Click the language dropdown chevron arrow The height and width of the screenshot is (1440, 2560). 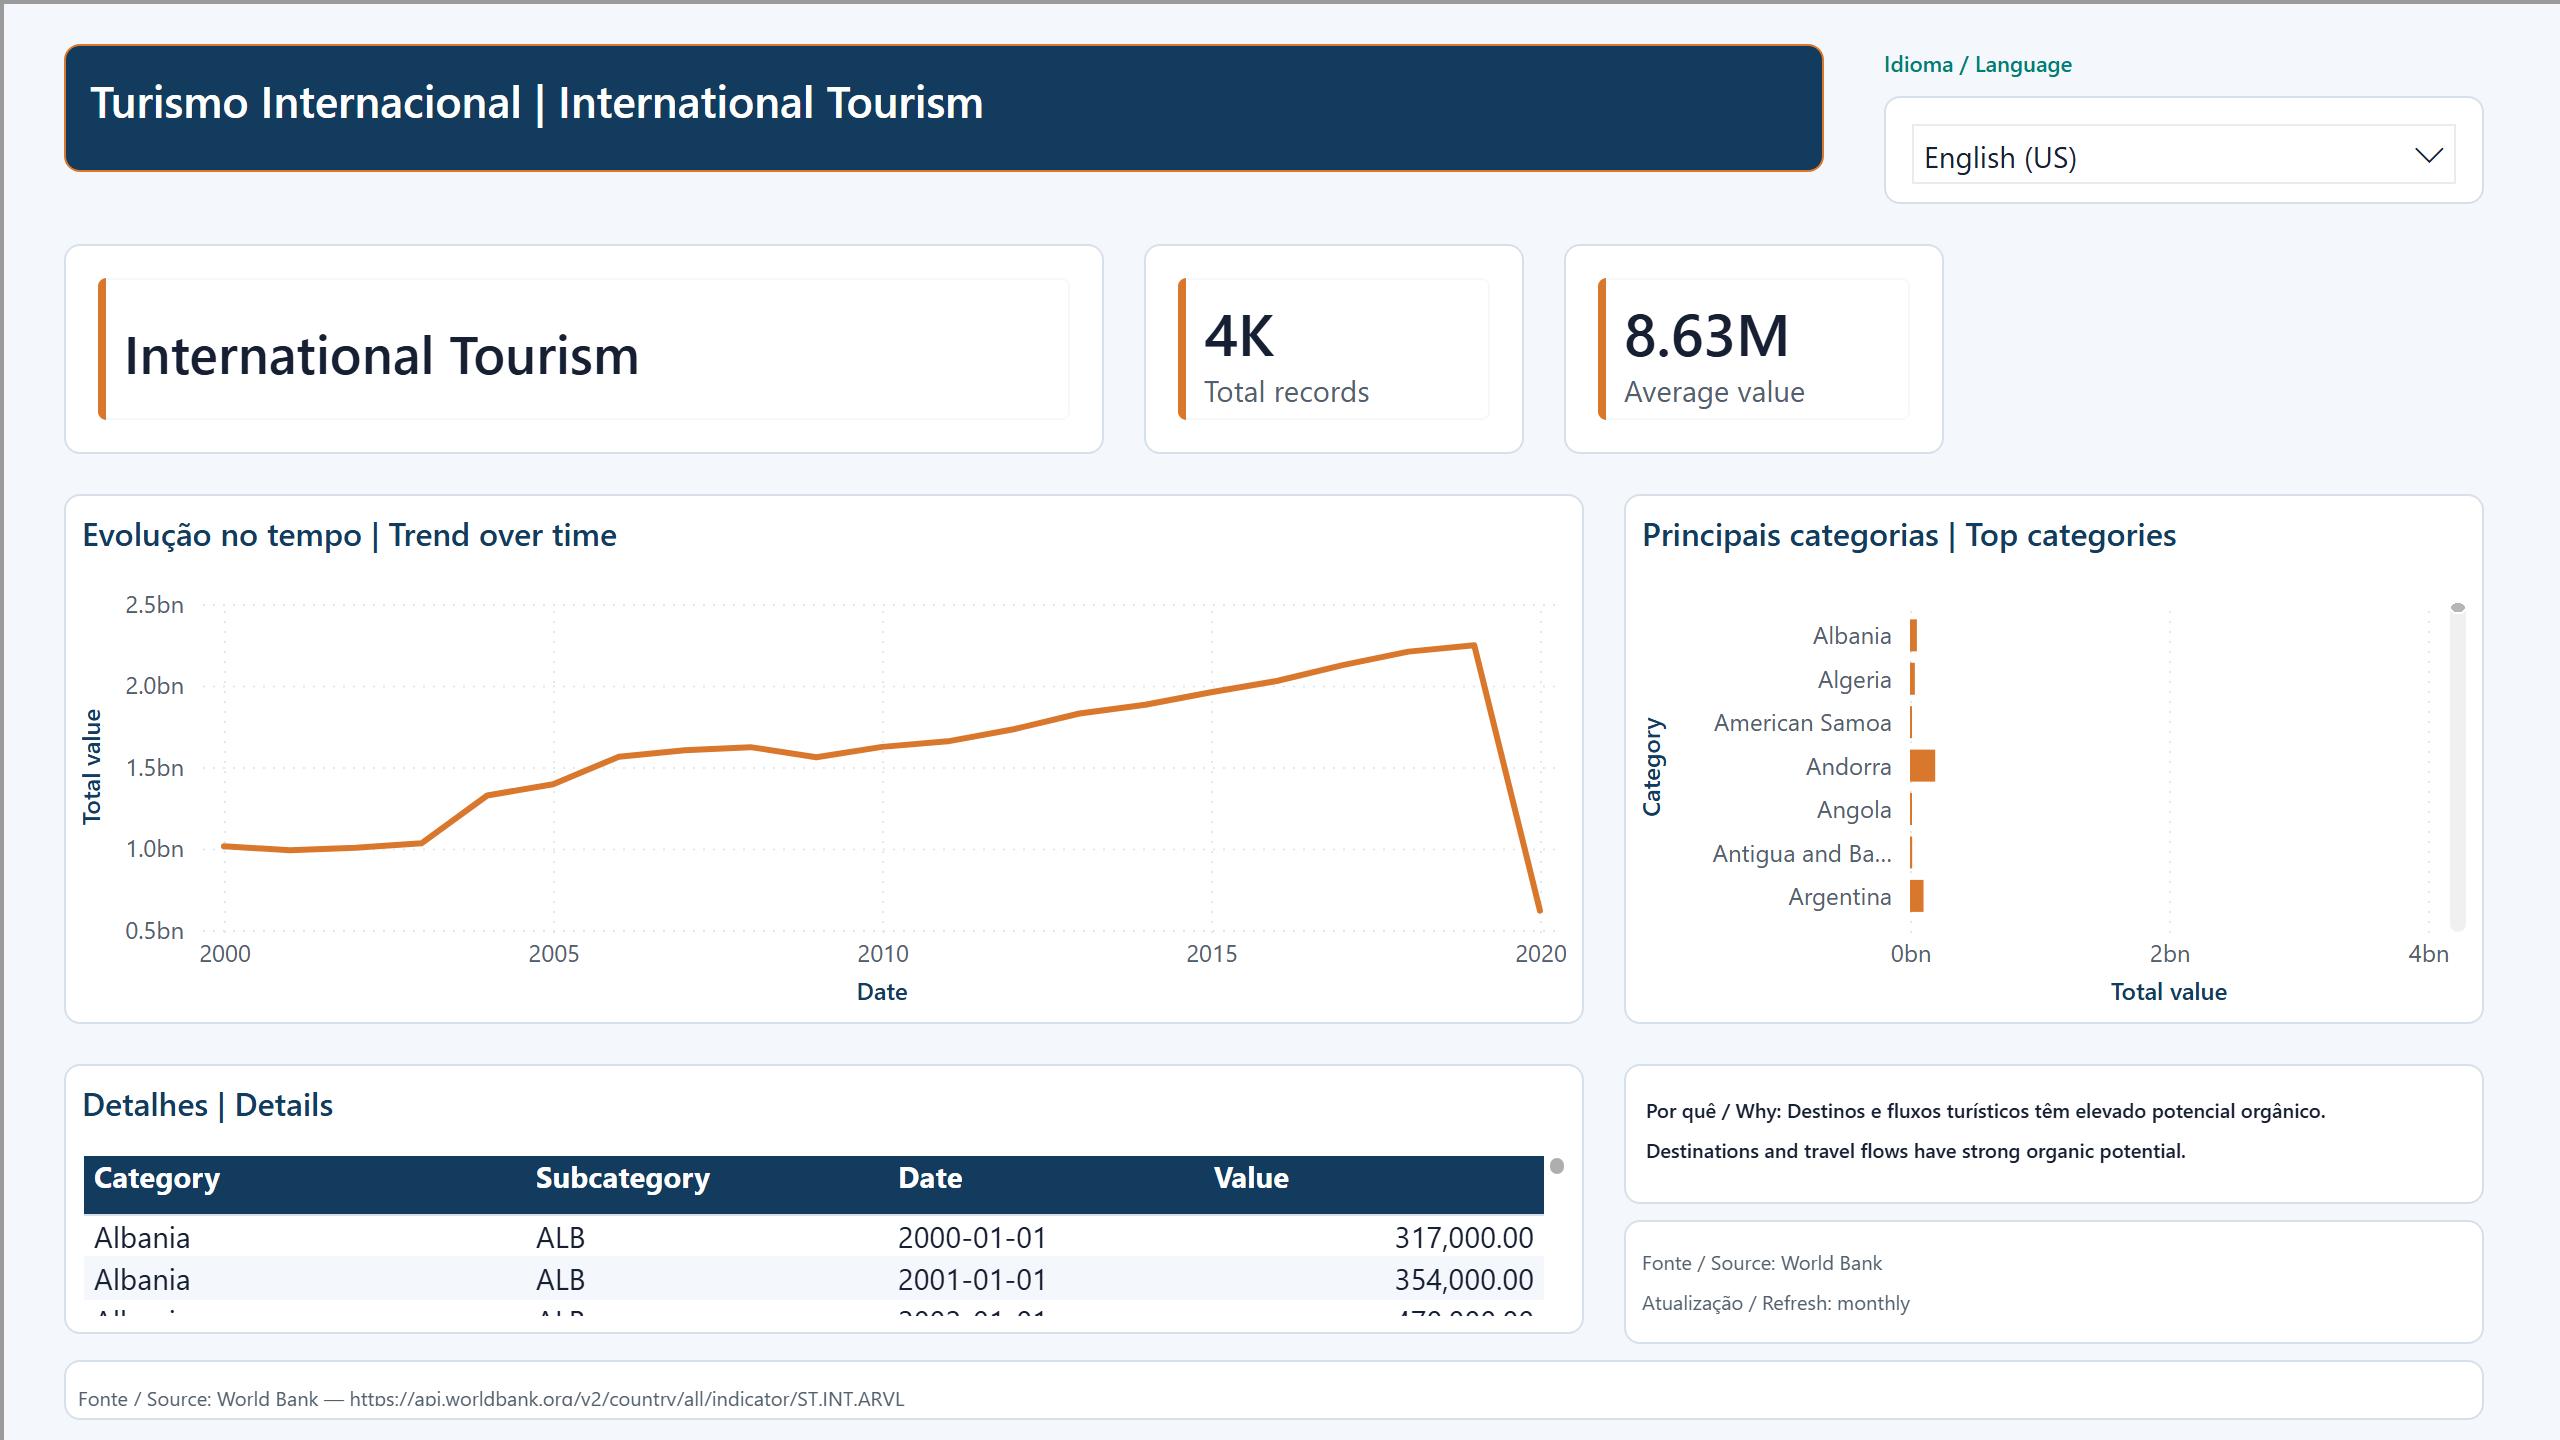(x=2428, y=156)
